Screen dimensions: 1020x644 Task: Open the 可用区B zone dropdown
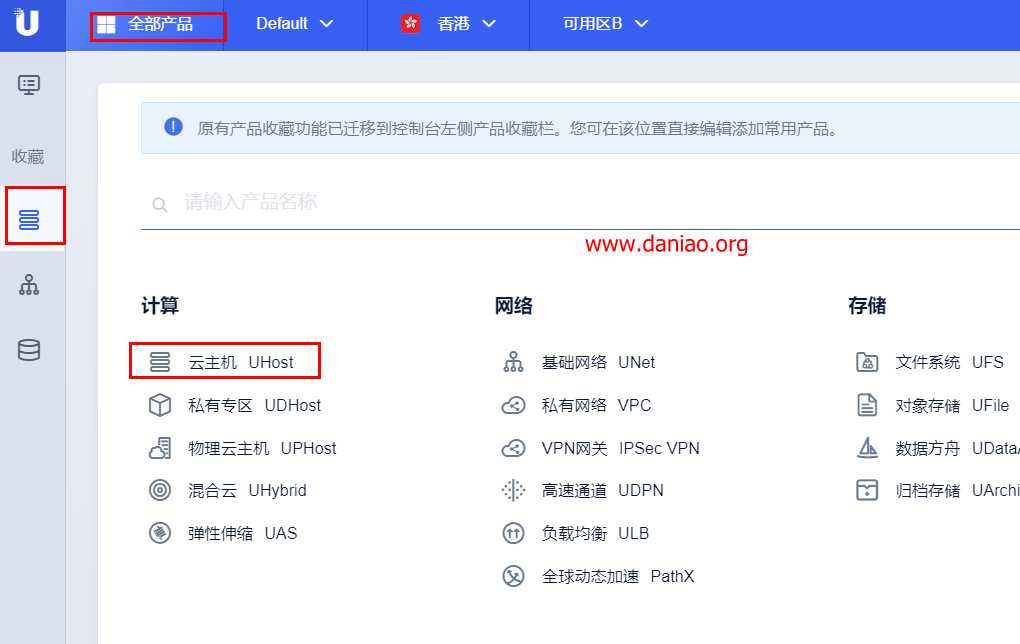coord(606,24)
